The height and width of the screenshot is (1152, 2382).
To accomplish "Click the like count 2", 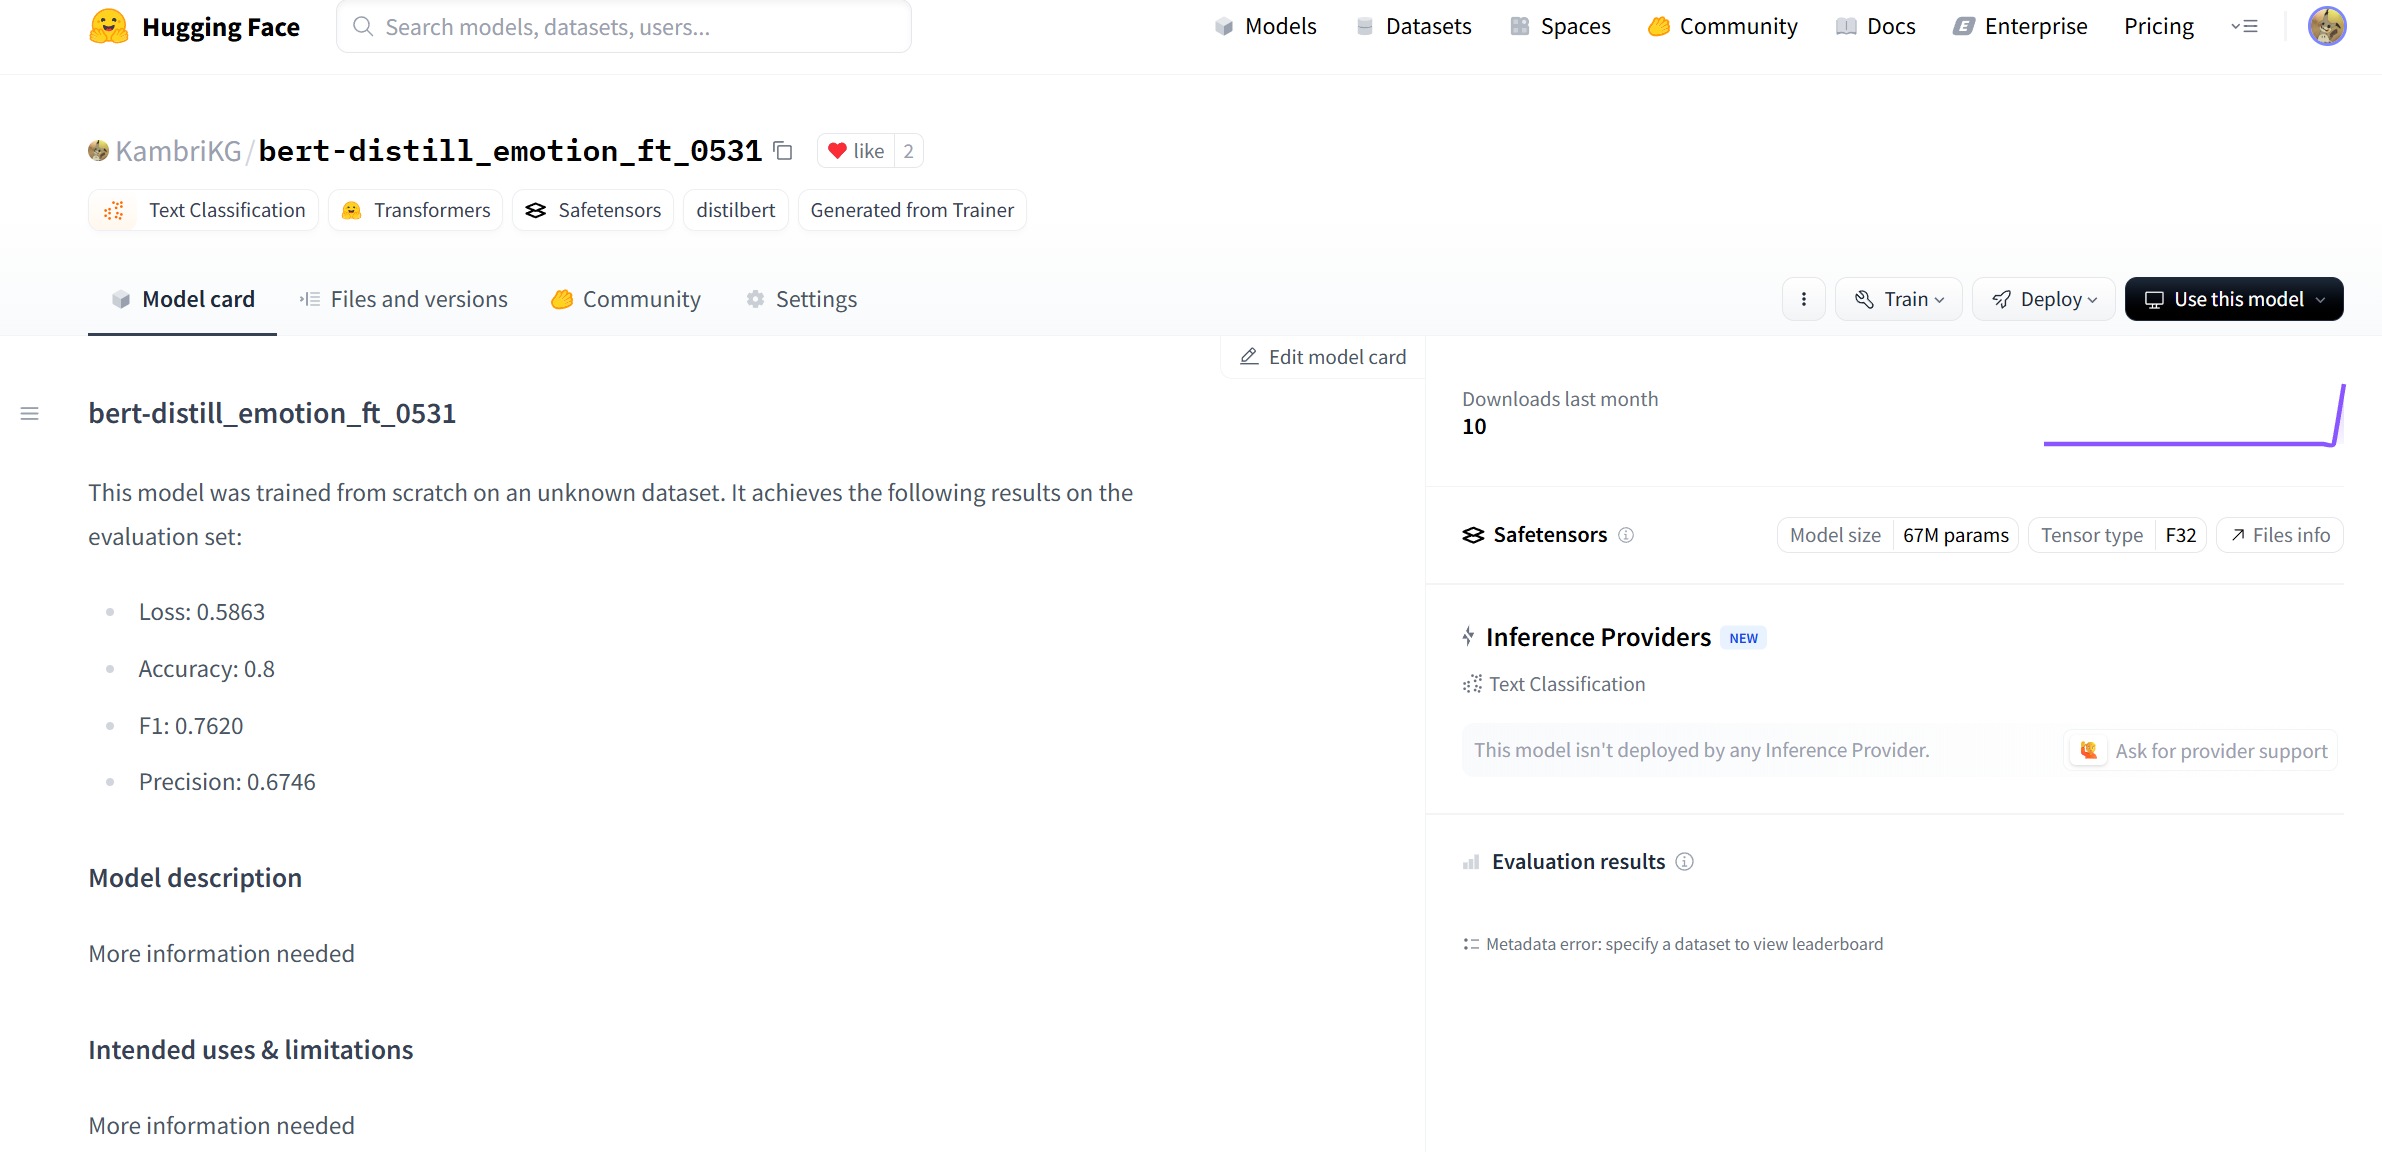I will [x=908, y=151].
